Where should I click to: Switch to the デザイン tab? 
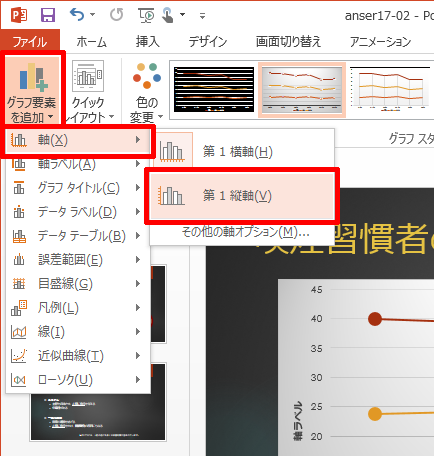(x=208, y=42)
